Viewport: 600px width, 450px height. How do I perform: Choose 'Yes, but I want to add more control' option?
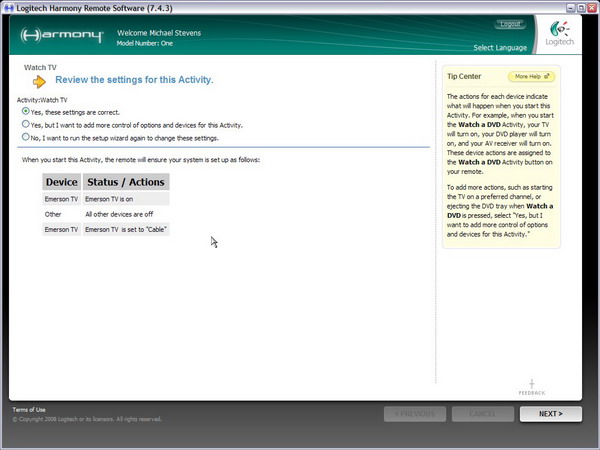pyautogui.click(x=26, y=124)
